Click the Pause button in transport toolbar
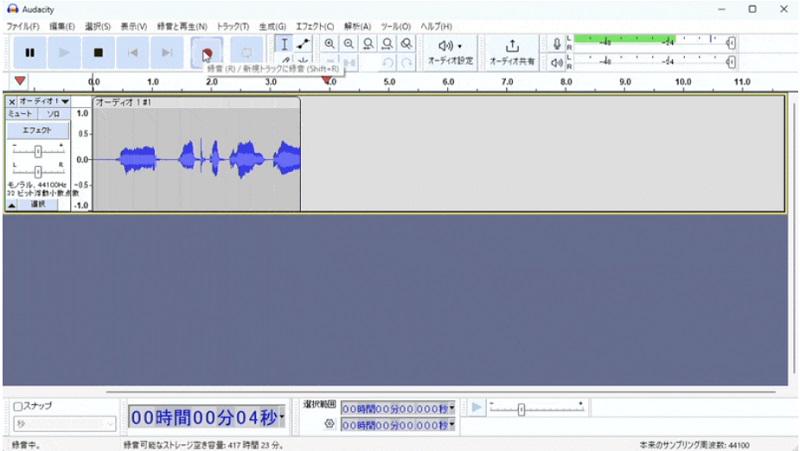 point(30,52)
